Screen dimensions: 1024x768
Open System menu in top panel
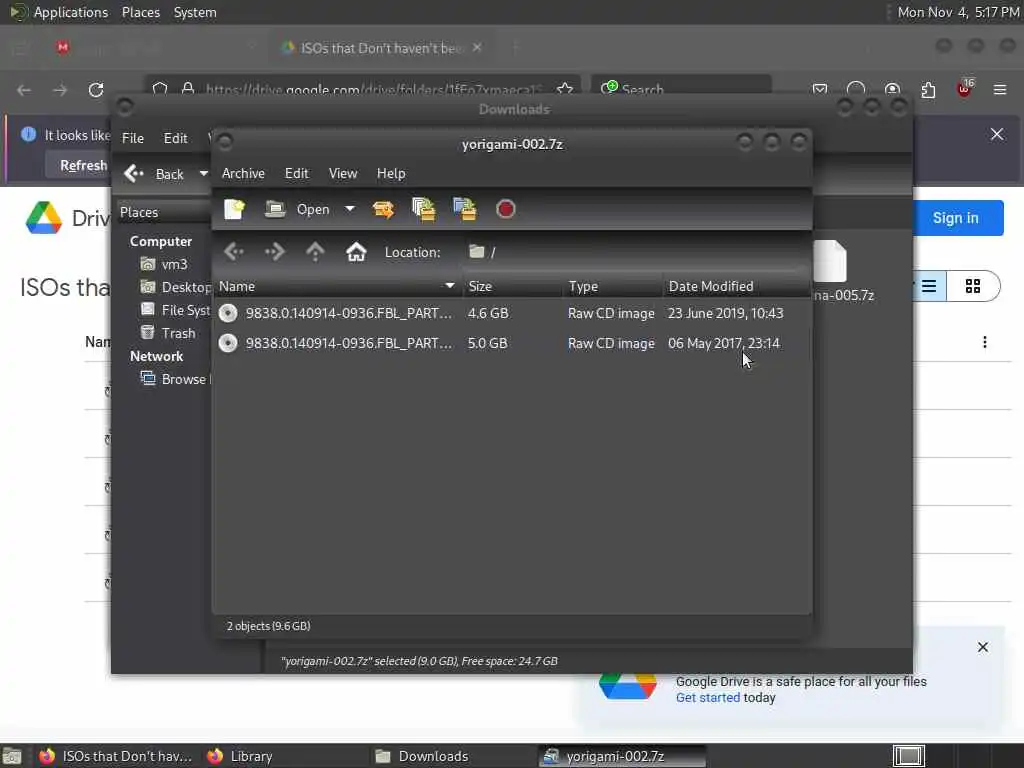(x=195, y=12)
